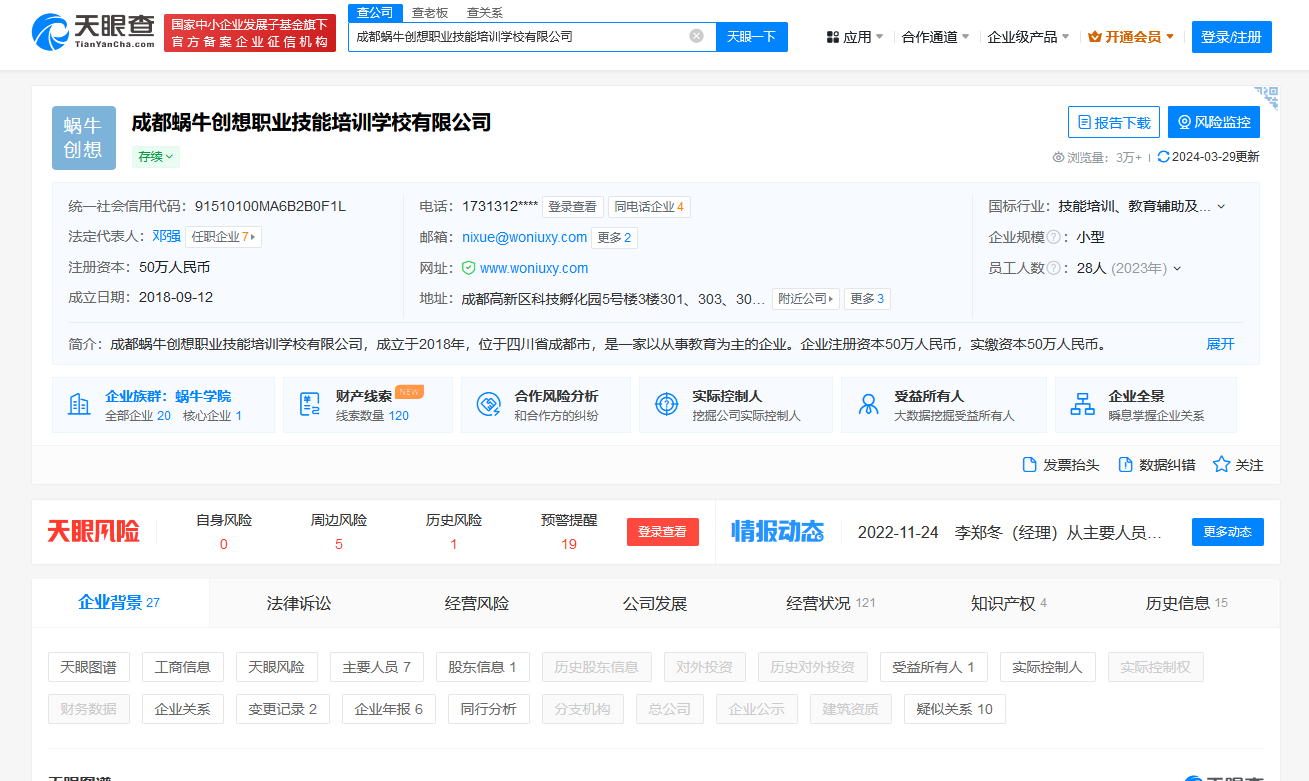Clear the search box with the X icon

[696, 36]
